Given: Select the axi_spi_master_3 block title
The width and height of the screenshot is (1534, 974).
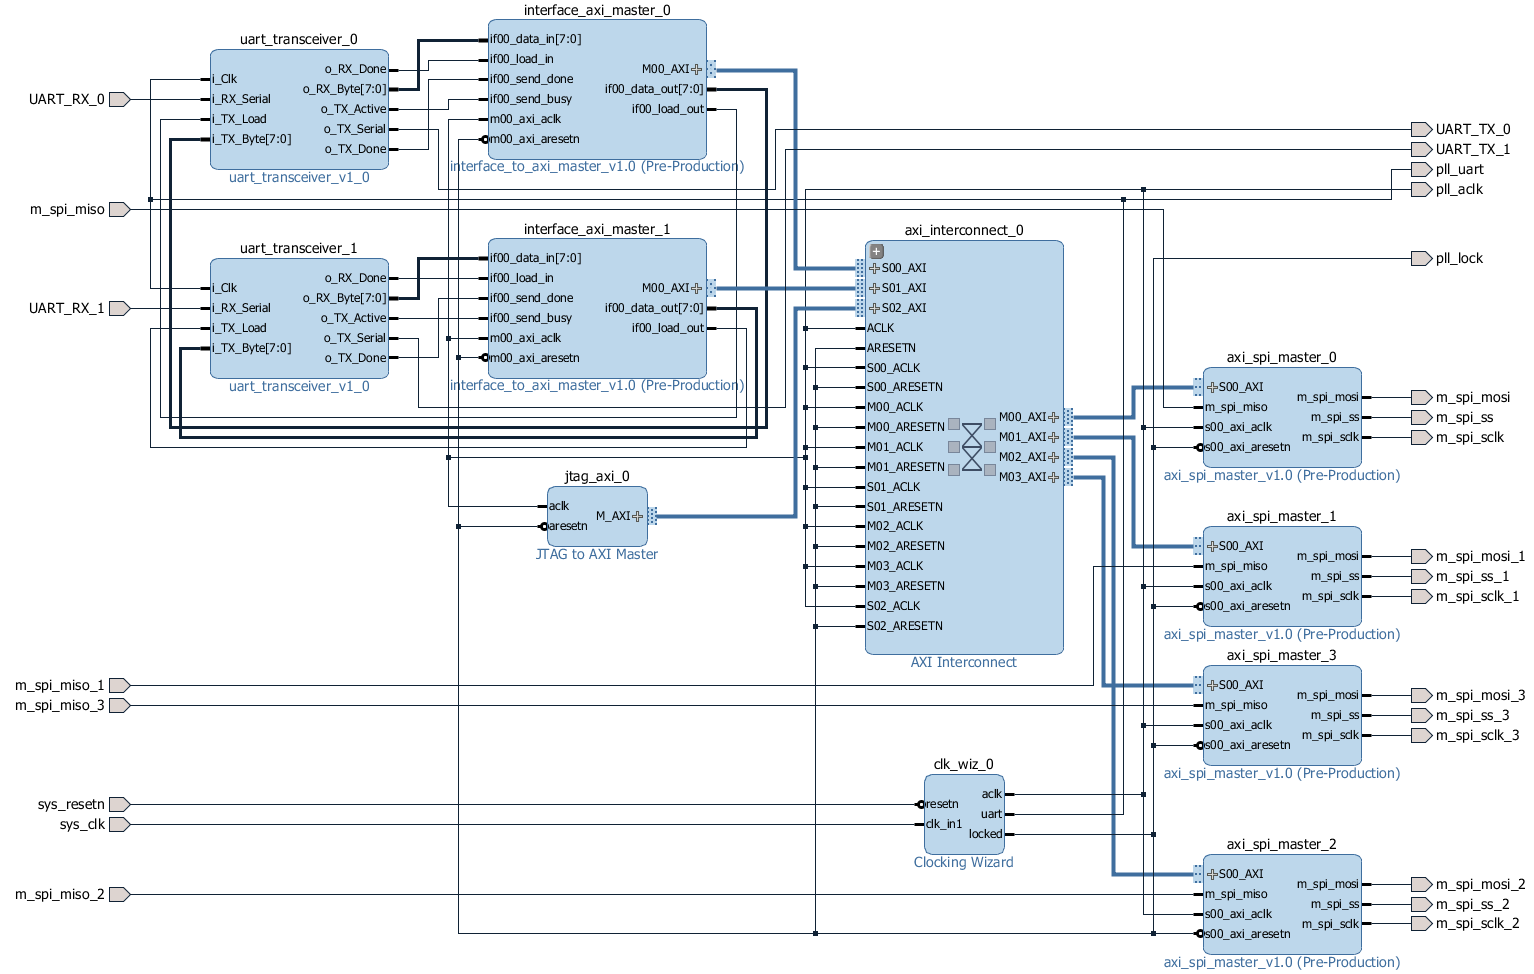Looking at the screenshot, I should pyautogui.click(x=1281, y=655).
